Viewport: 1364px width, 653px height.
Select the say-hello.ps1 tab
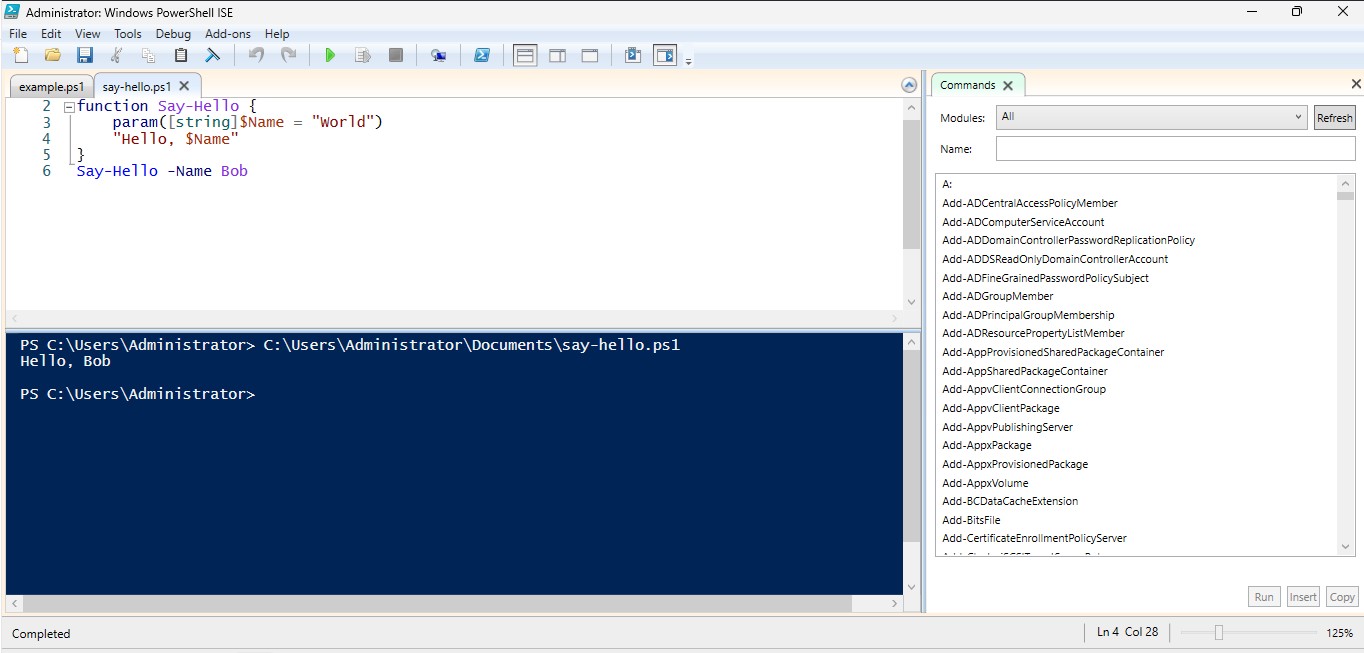point(137,87)
